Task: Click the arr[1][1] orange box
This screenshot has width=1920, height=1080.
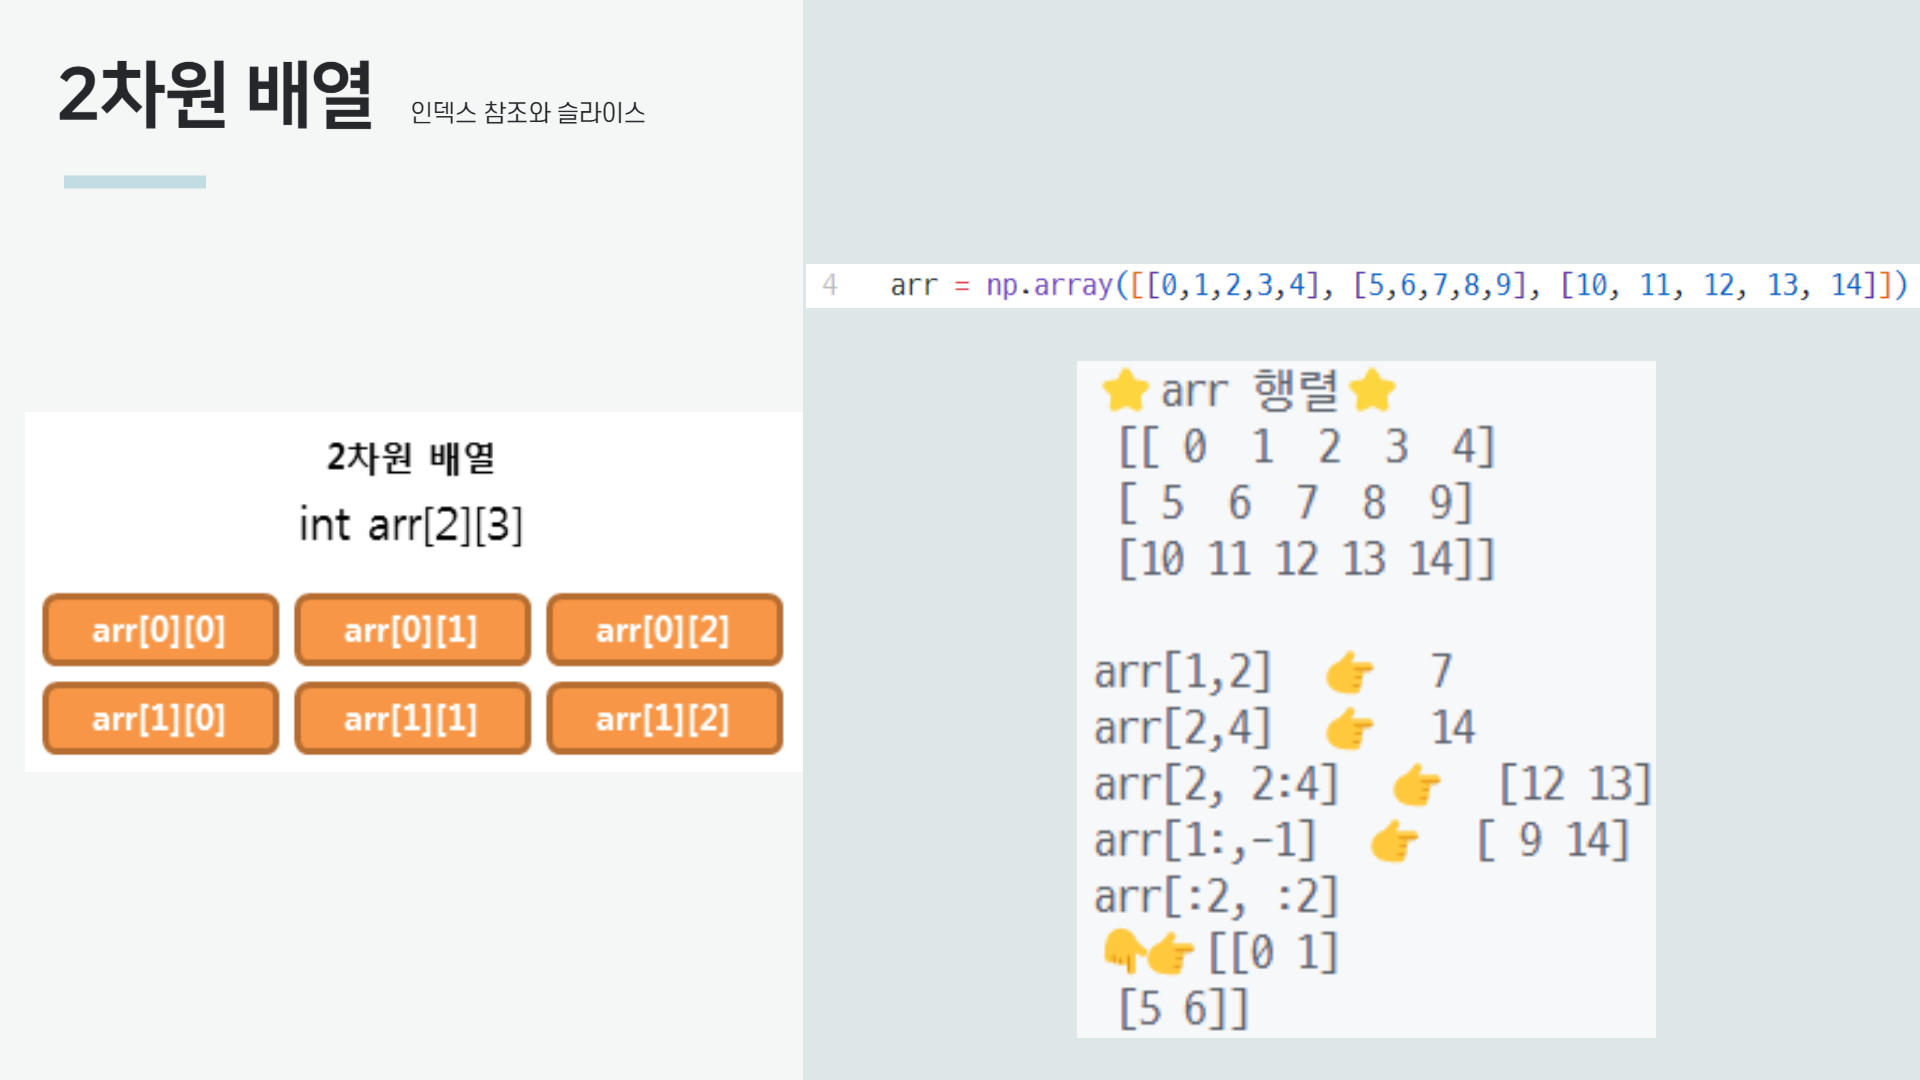Action: pos(412,718)
